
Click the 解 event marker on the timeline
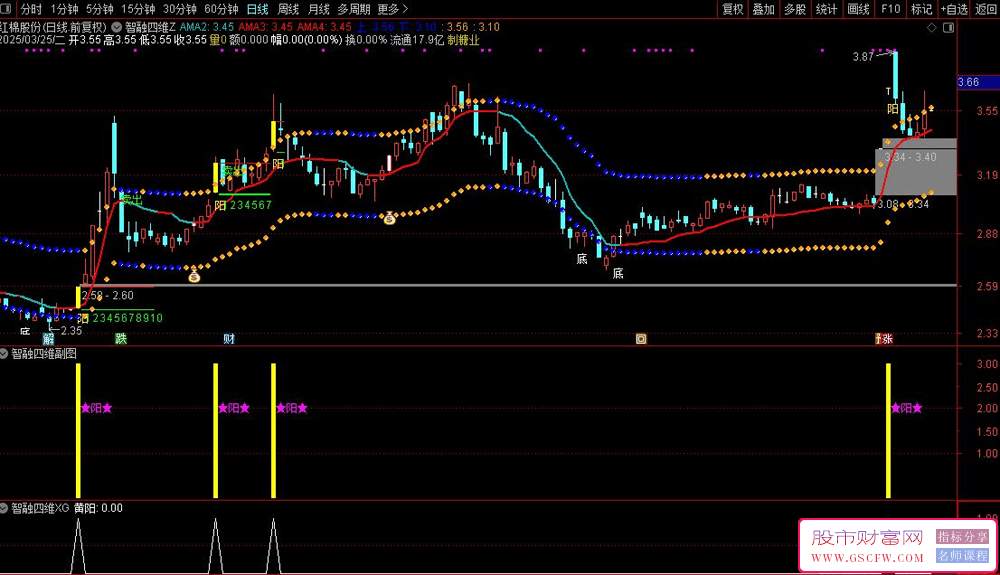coord(48,338)
